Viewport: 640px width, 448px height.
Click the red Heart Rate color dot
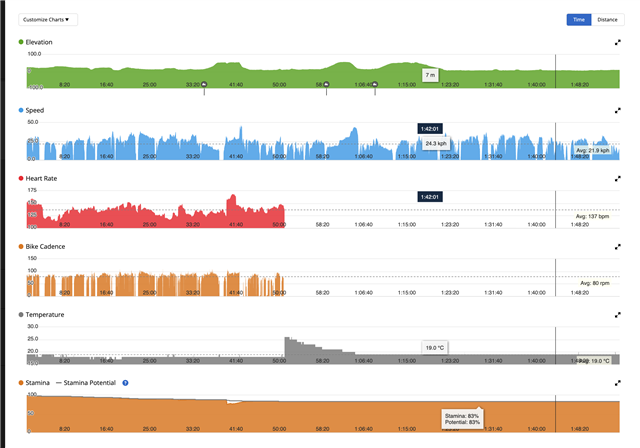[x=22, y=178]
